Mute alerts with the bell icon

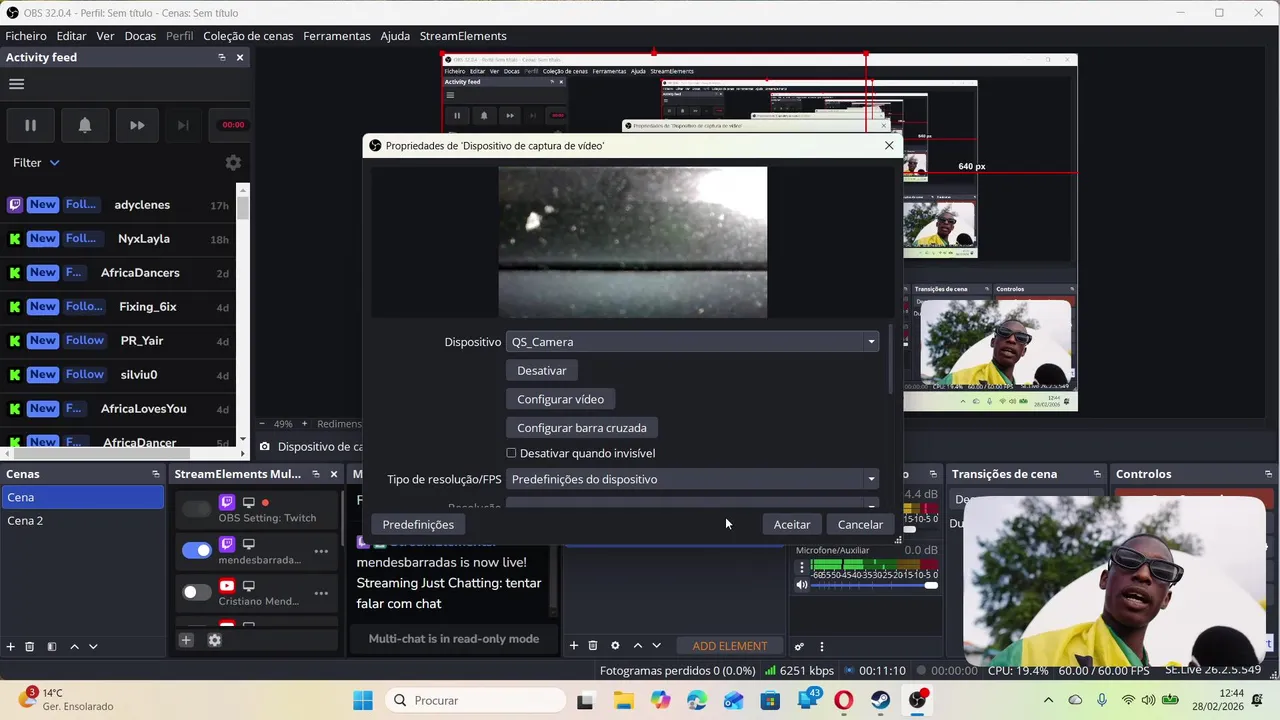(x=85, y=125)
